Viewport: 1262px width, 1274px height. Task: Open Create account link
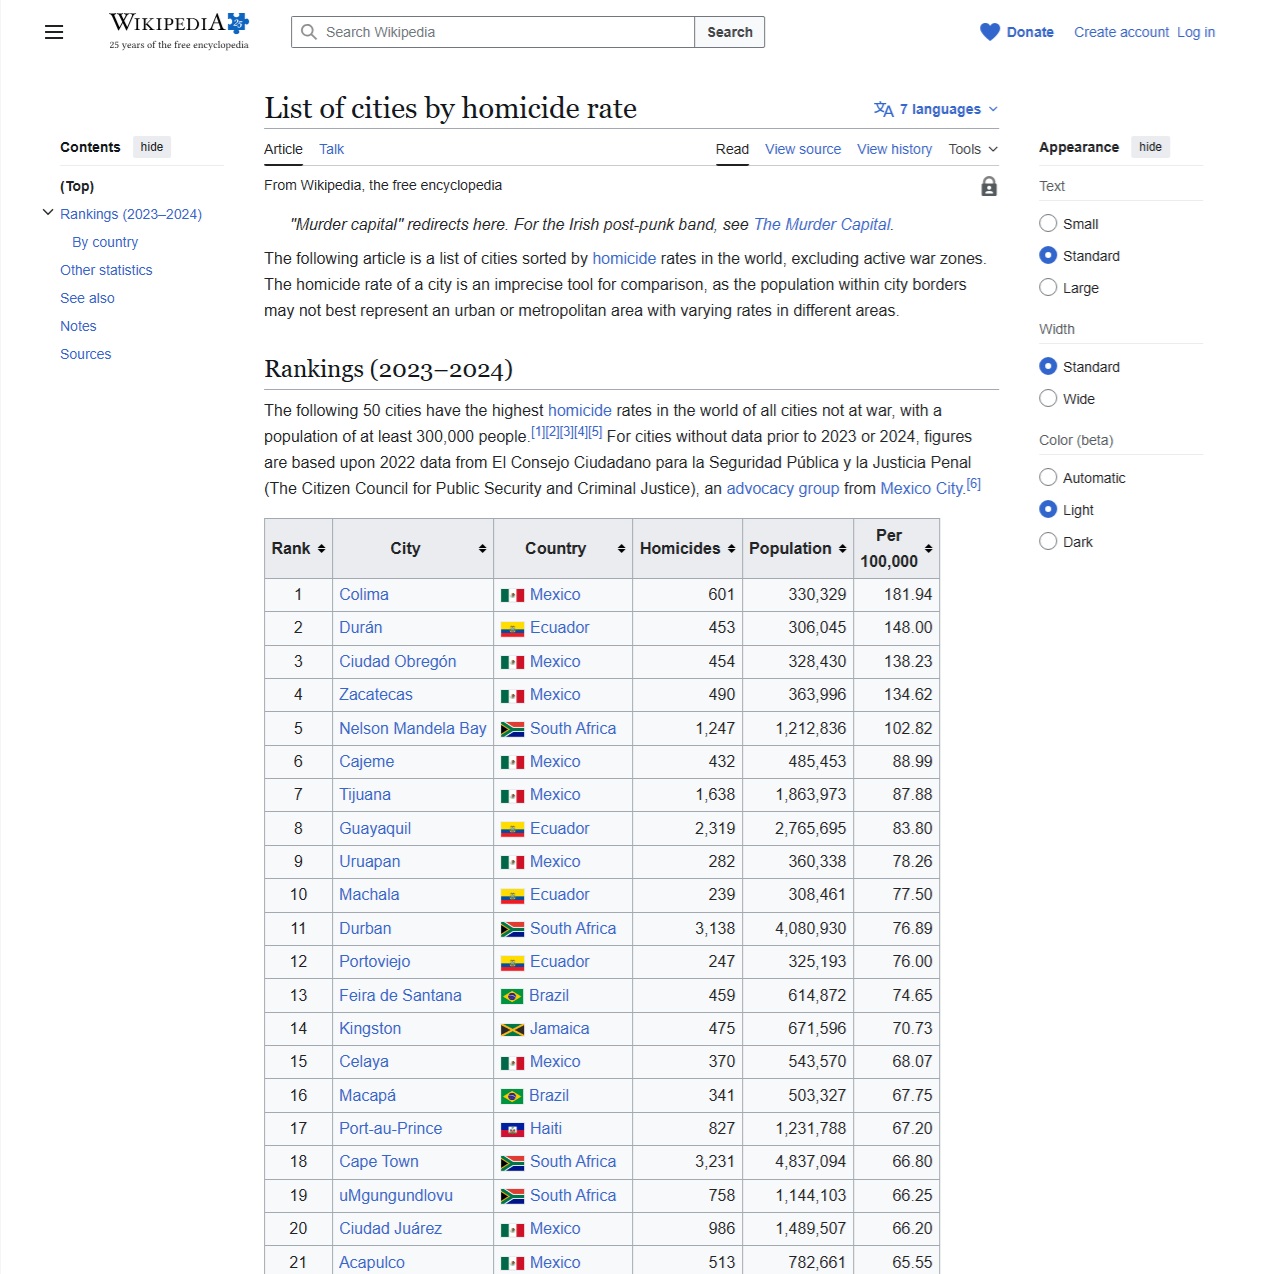[x=1121, y=32]
